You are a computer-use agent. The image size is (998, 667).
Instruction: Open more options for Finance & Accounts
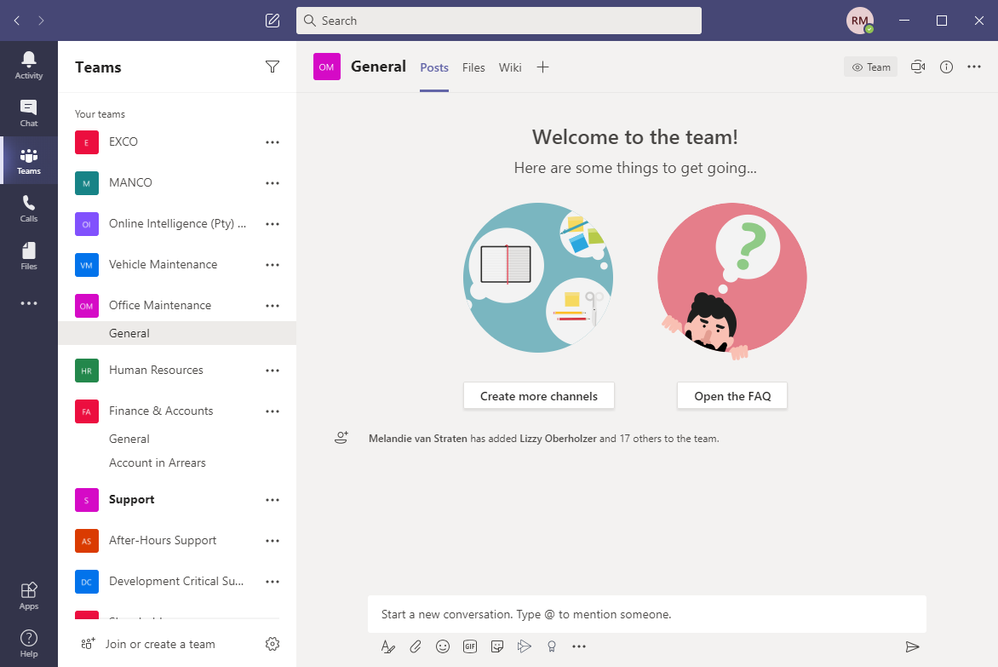tap(272, 411)
